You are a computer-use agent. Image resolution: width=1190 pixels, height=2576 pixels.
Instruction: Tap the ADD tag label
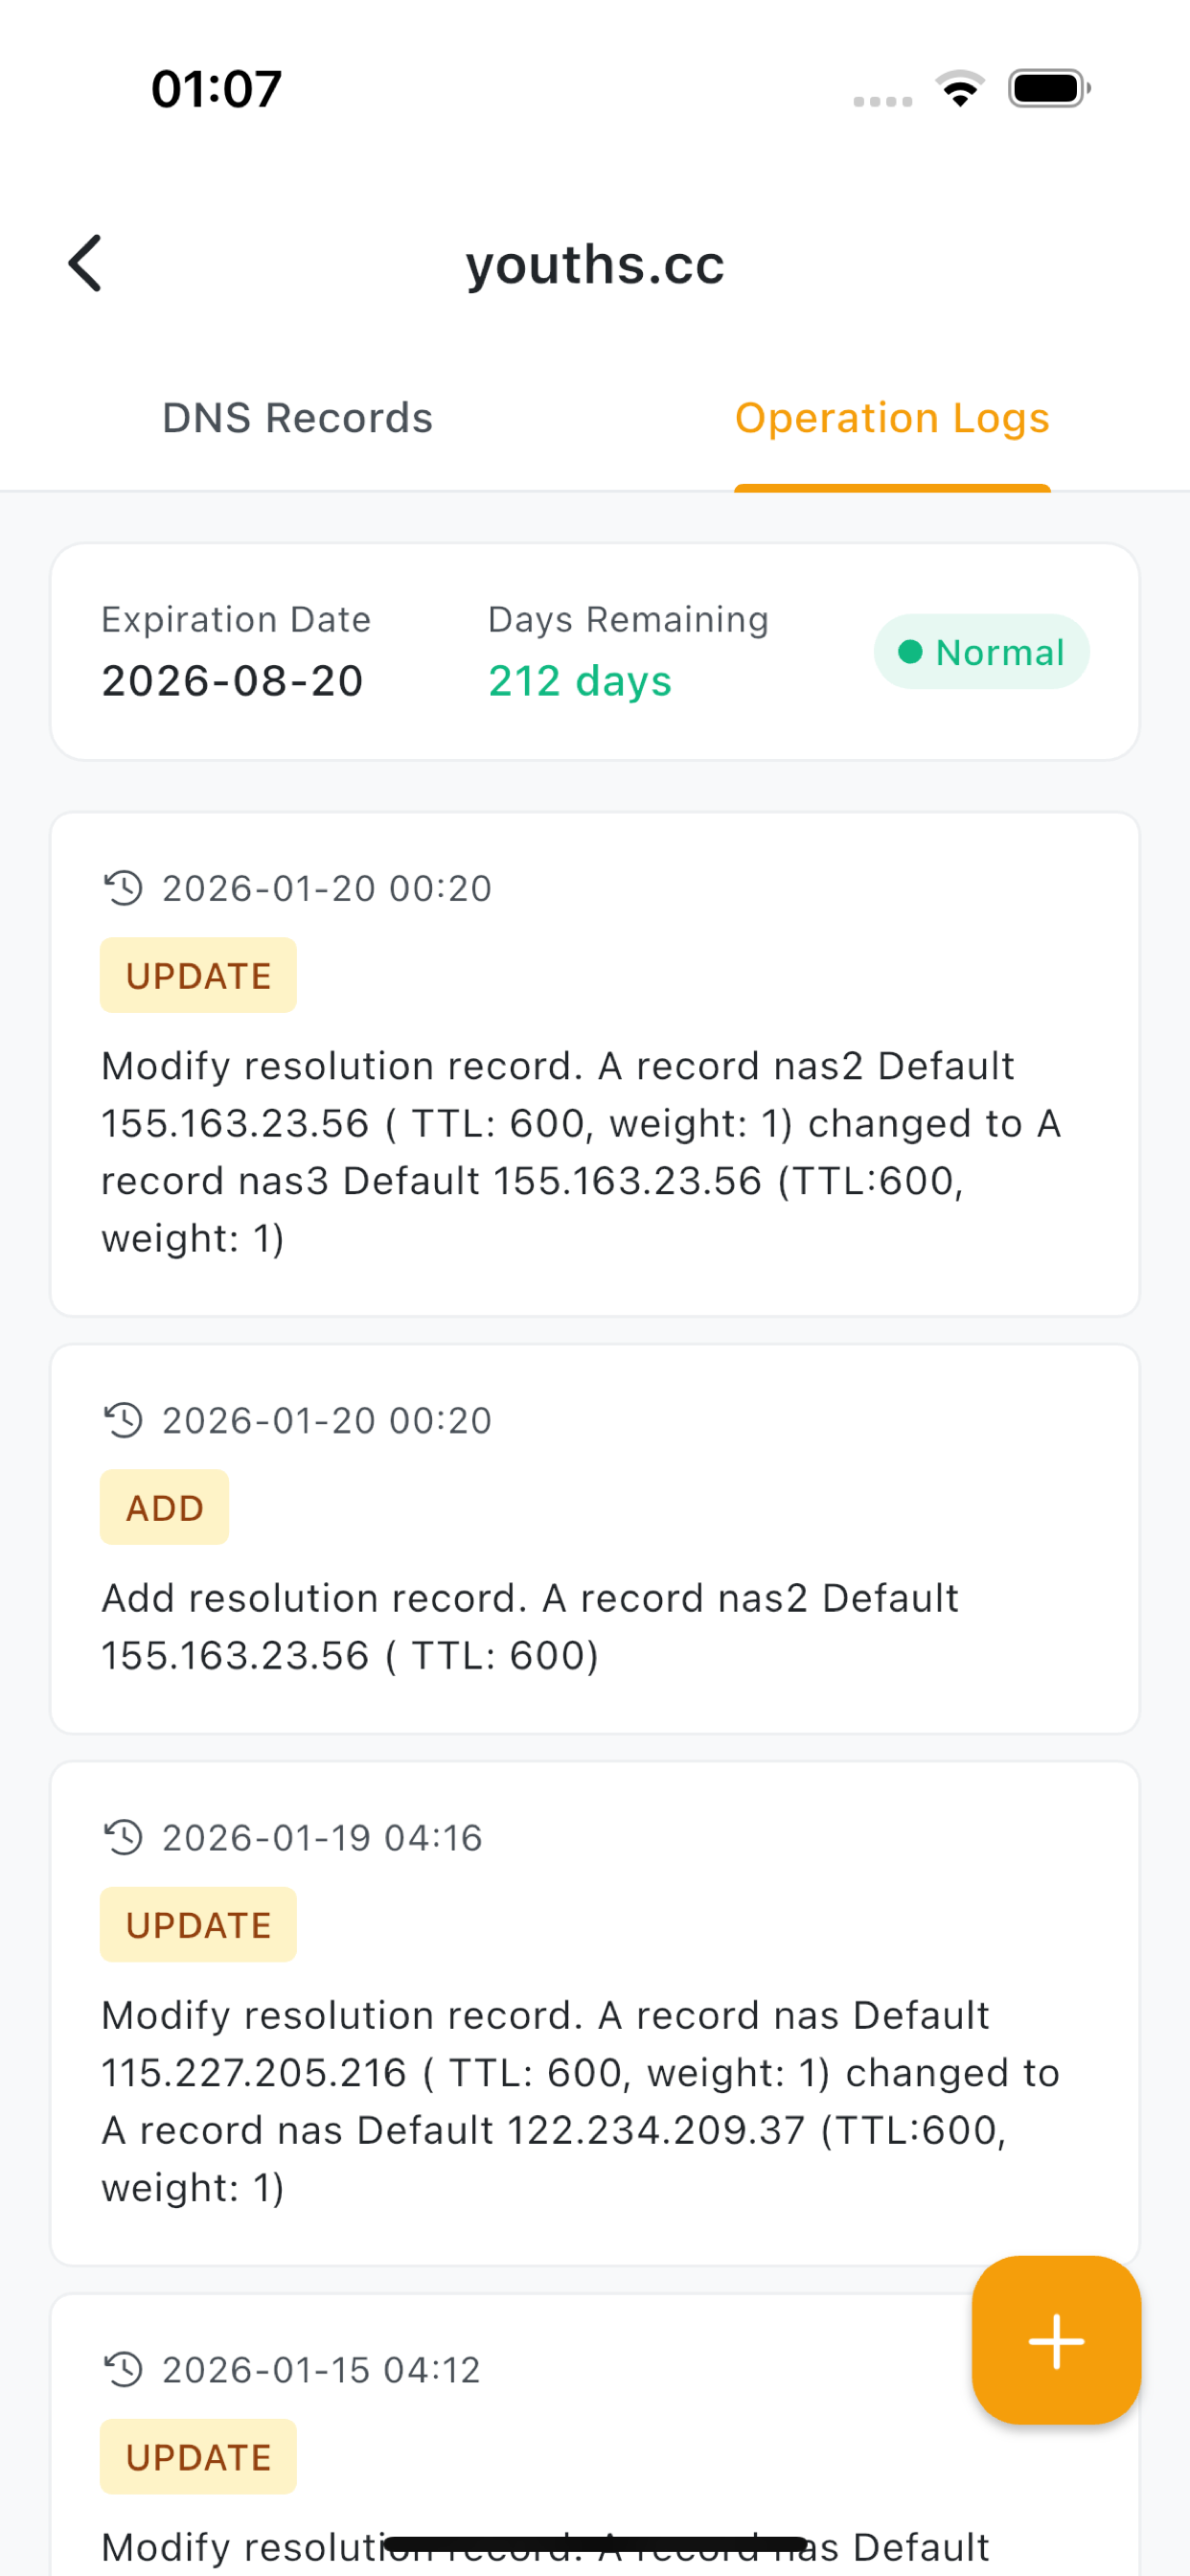[164, 1508]
